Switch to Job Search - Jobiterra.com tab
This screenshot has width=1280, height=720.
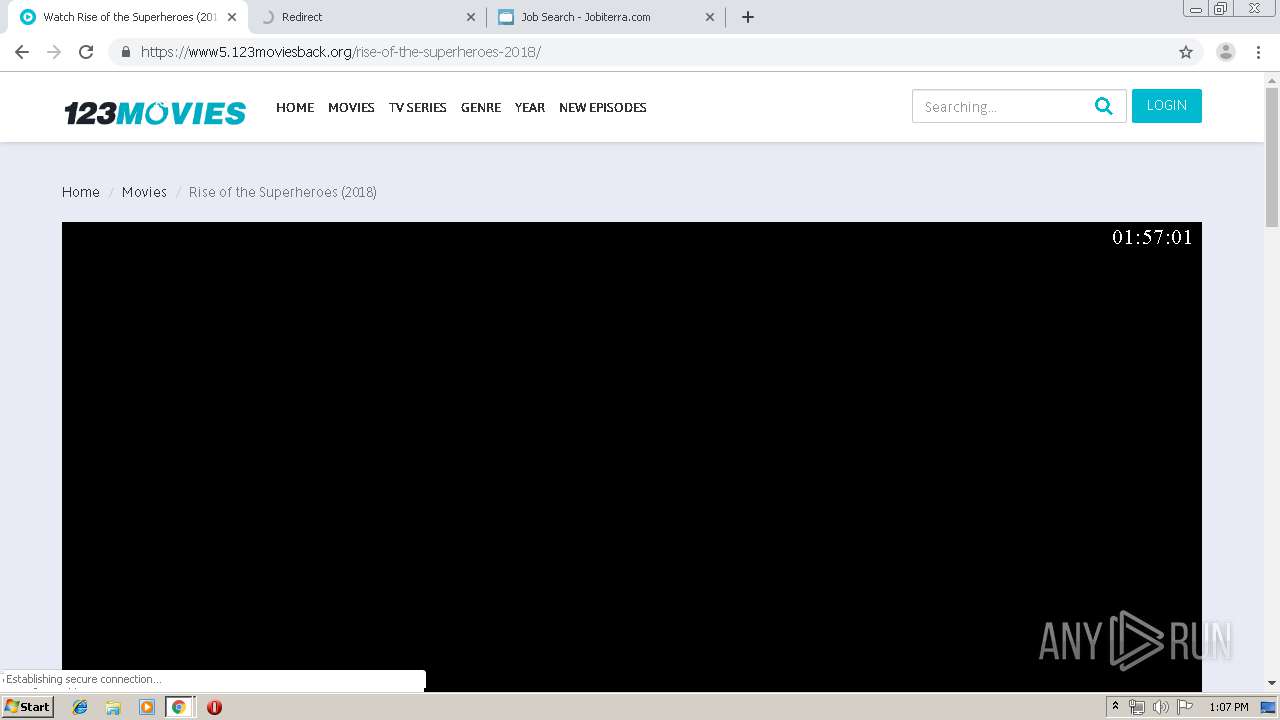[x=607, y=17]
